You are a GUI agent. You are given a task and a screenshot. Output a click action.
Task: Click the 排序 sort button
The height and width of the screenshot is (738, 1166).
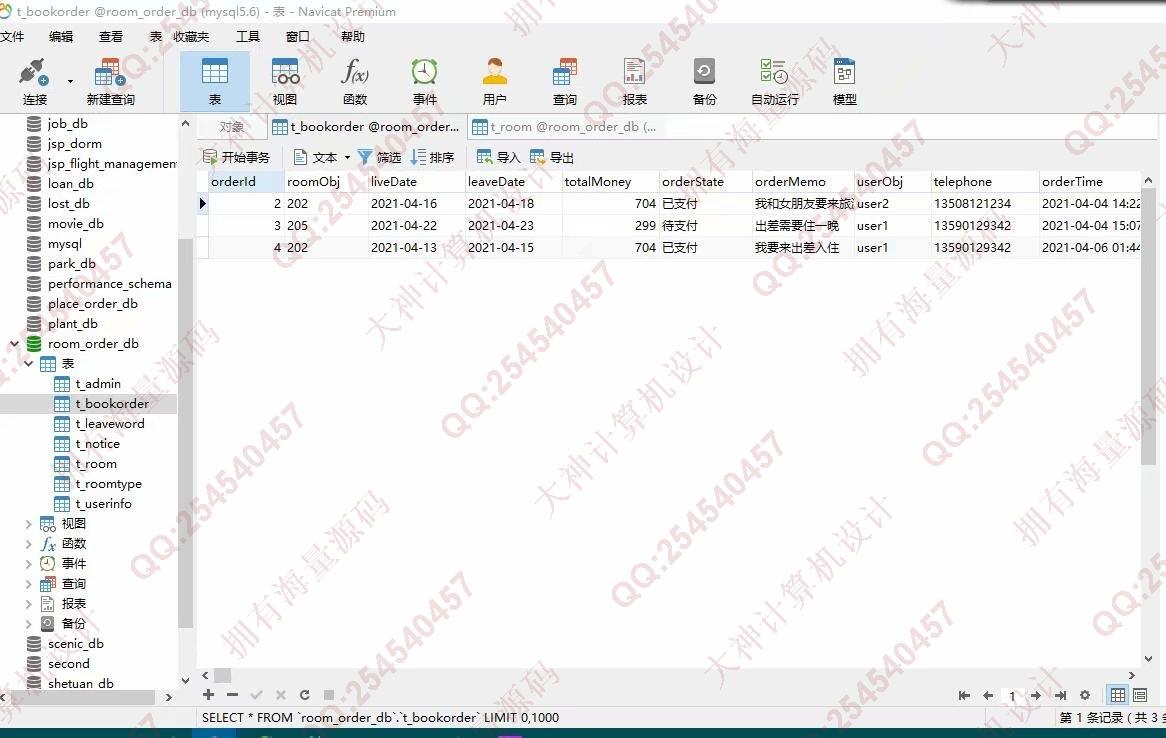pos(433,157)
